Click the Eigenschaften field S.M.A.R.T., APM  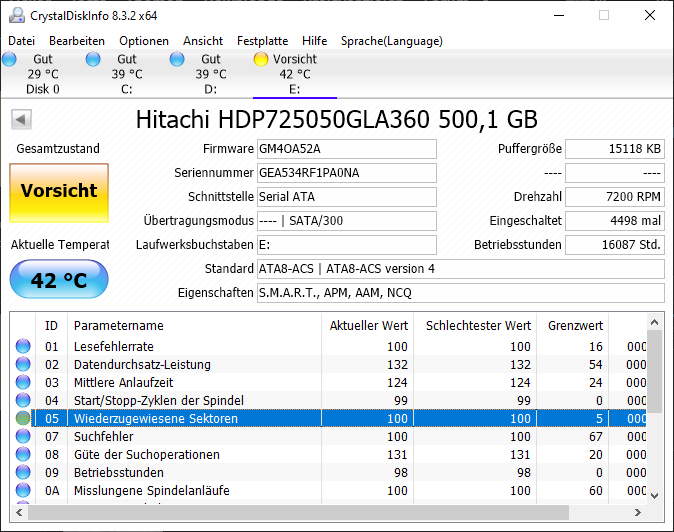point(461,293)
